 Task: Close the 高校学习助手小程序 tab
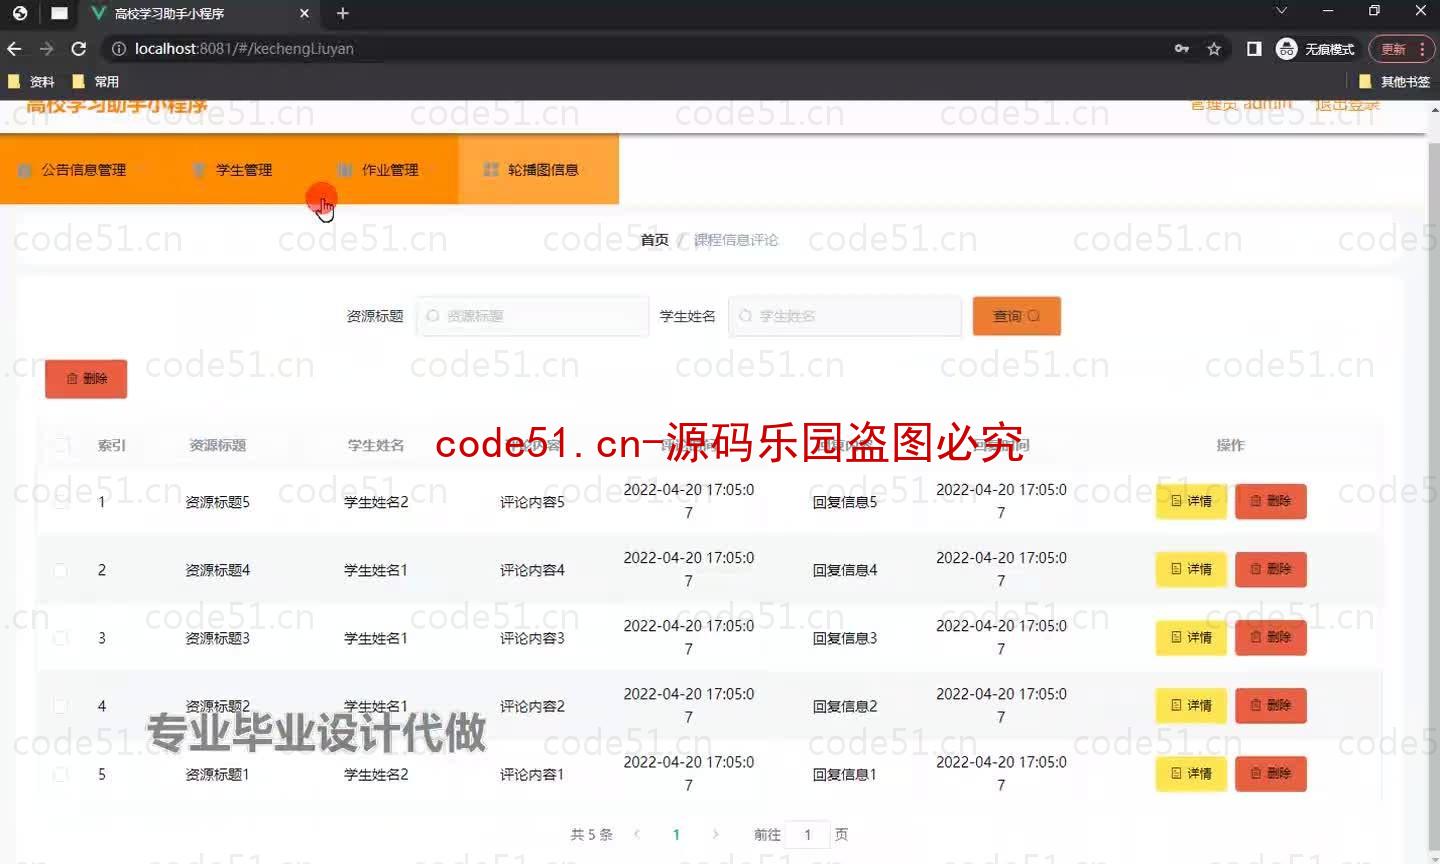click(x=305, y=13)
